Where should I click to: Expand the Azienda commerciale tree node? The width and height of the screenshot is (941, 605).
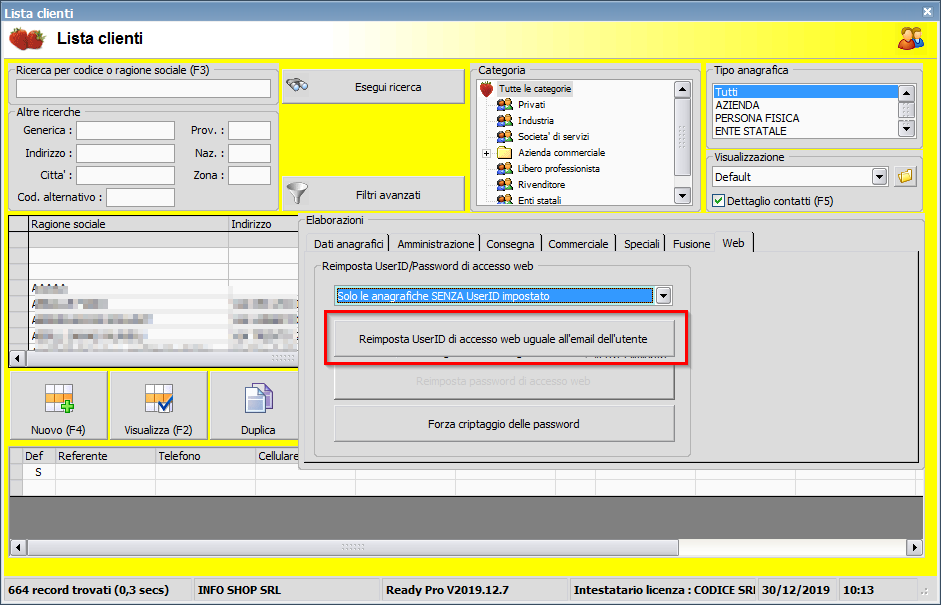tap(487, 153)
